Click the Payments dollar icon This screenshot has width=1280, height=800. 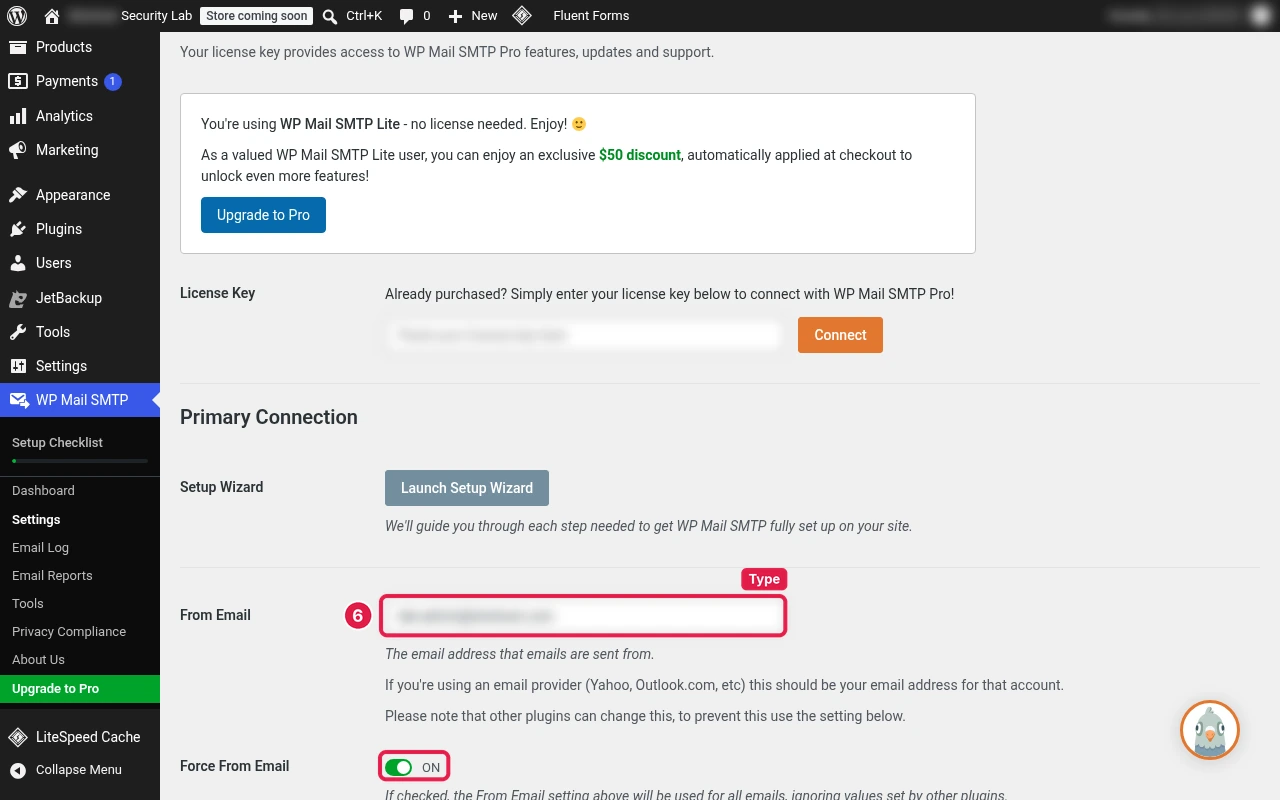click(x=18, y=81)
